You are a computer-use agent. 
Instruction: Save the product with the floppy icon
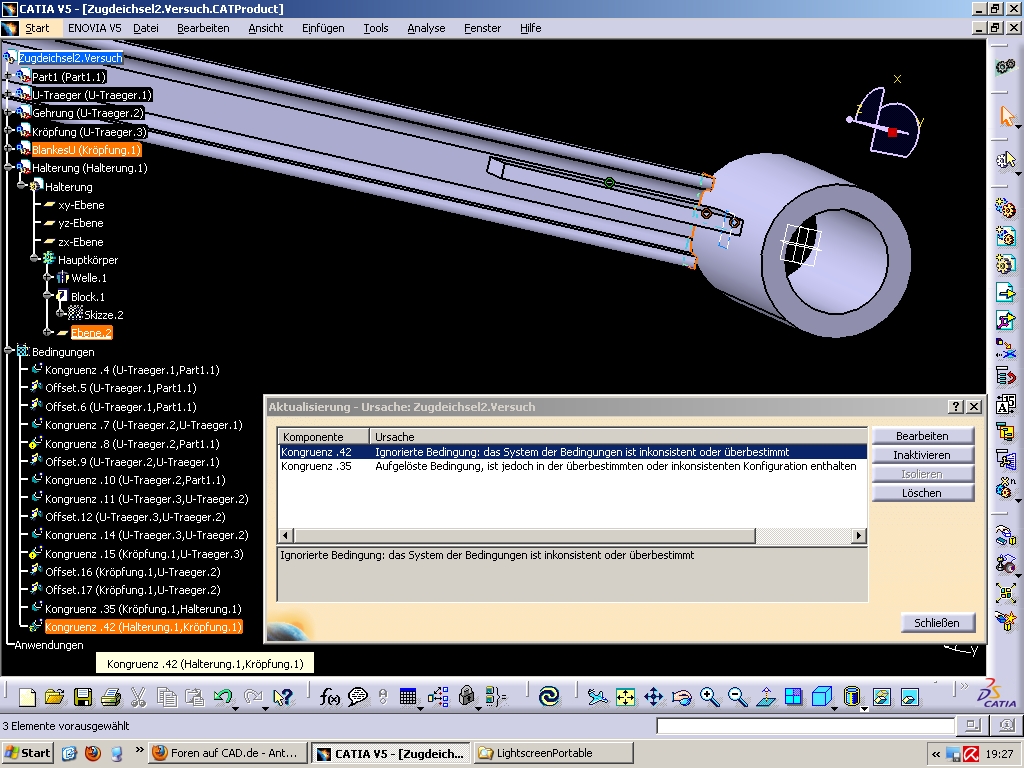pos(83,697)
